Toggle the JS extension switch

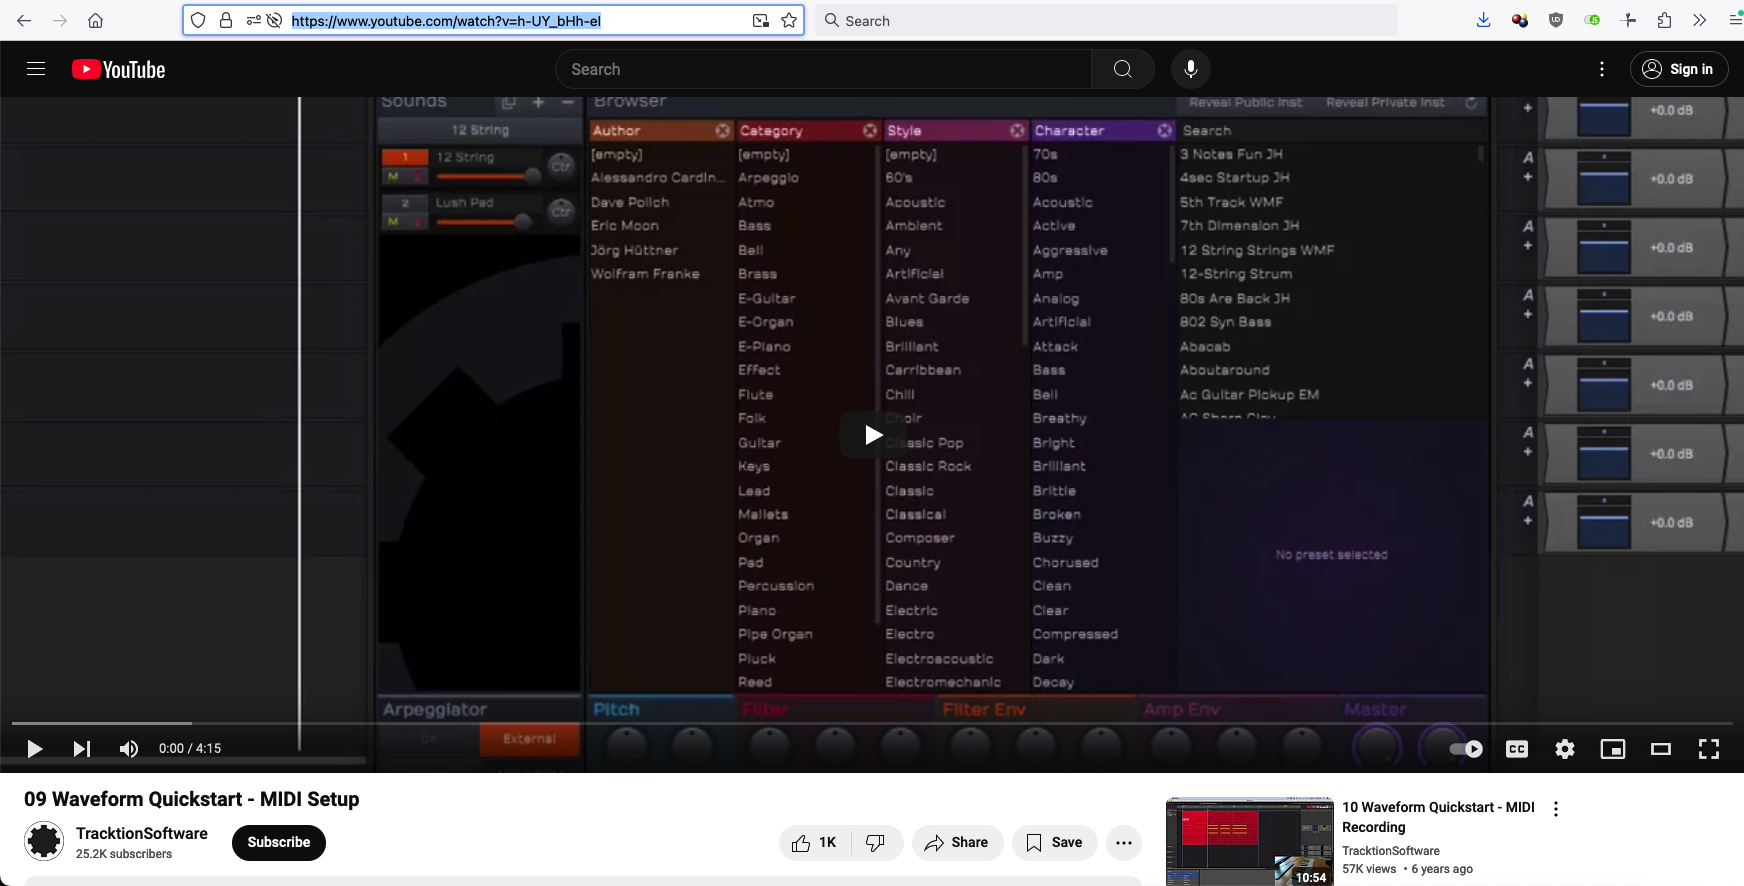[1592, 20]
